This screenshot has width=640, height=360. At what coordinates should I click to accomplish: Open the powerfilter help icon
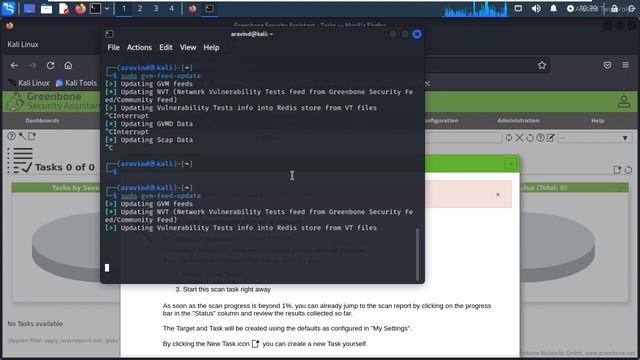tap(540, 138)
